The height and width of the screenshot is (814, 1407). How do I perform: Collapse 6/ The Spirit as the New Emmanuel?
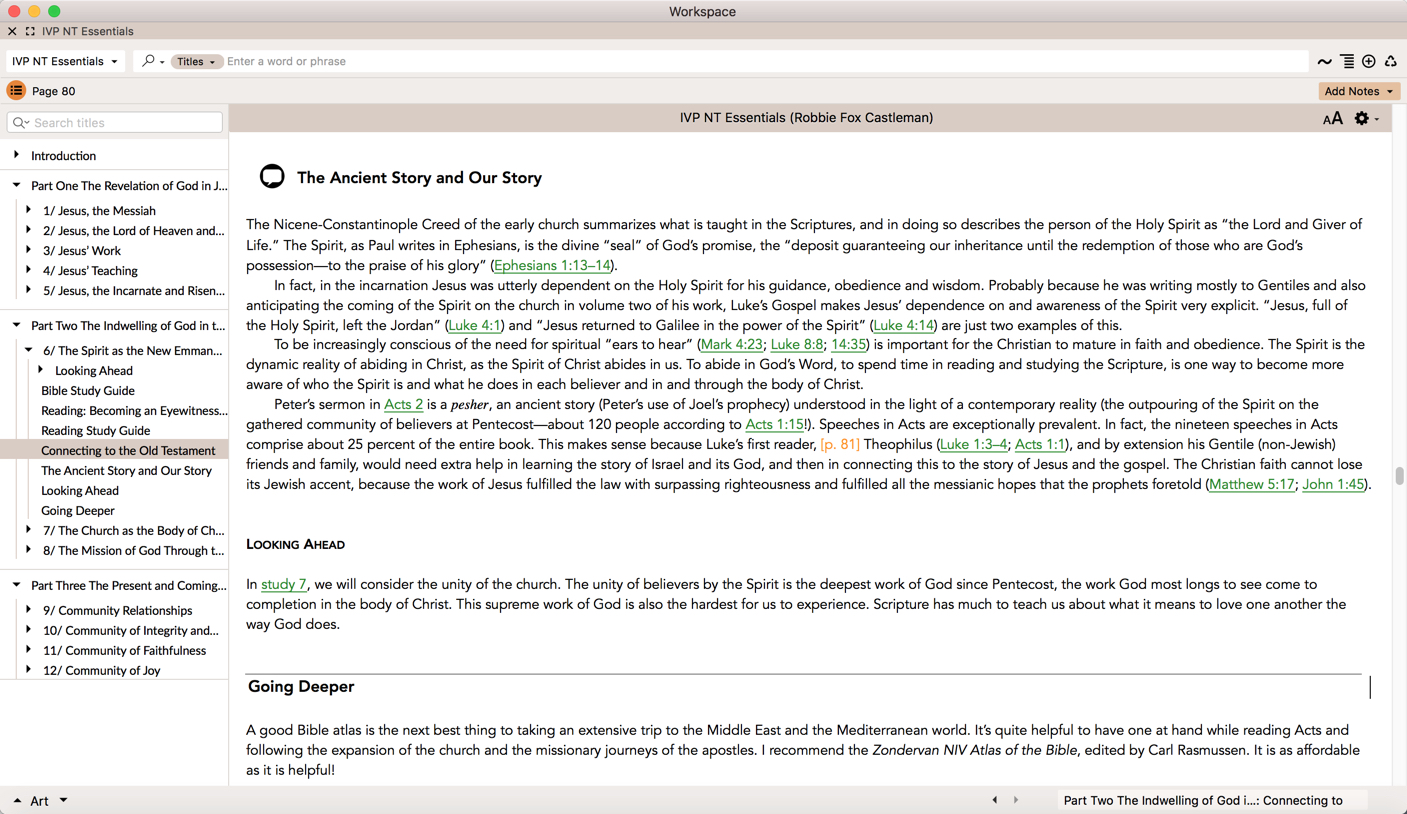pos(29,350)
